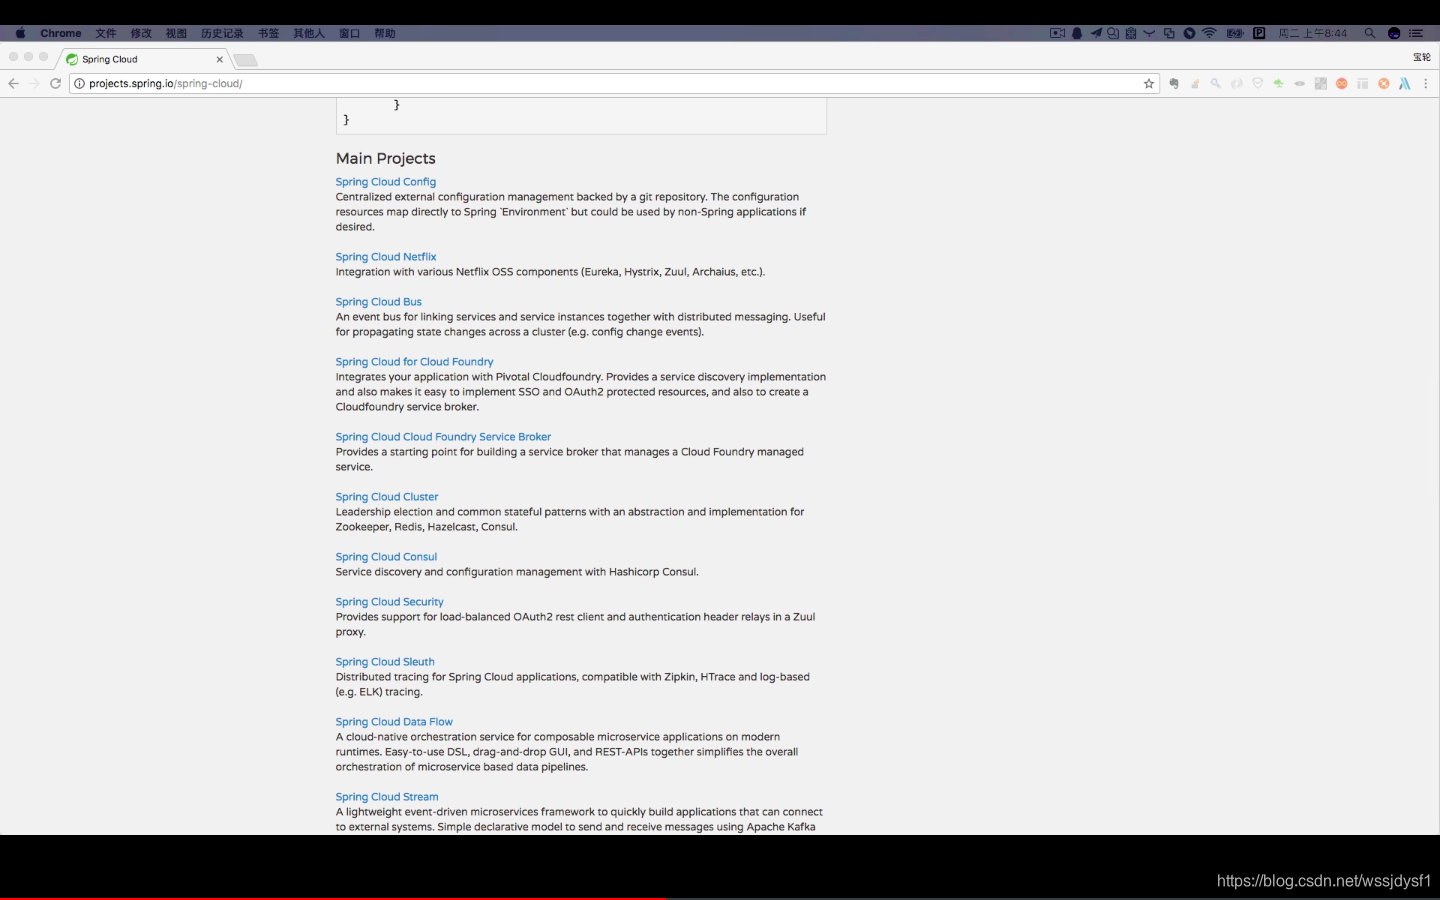Click the black P menu bar icon
The image size is (1440, 900).
[x=1259, y=33]
